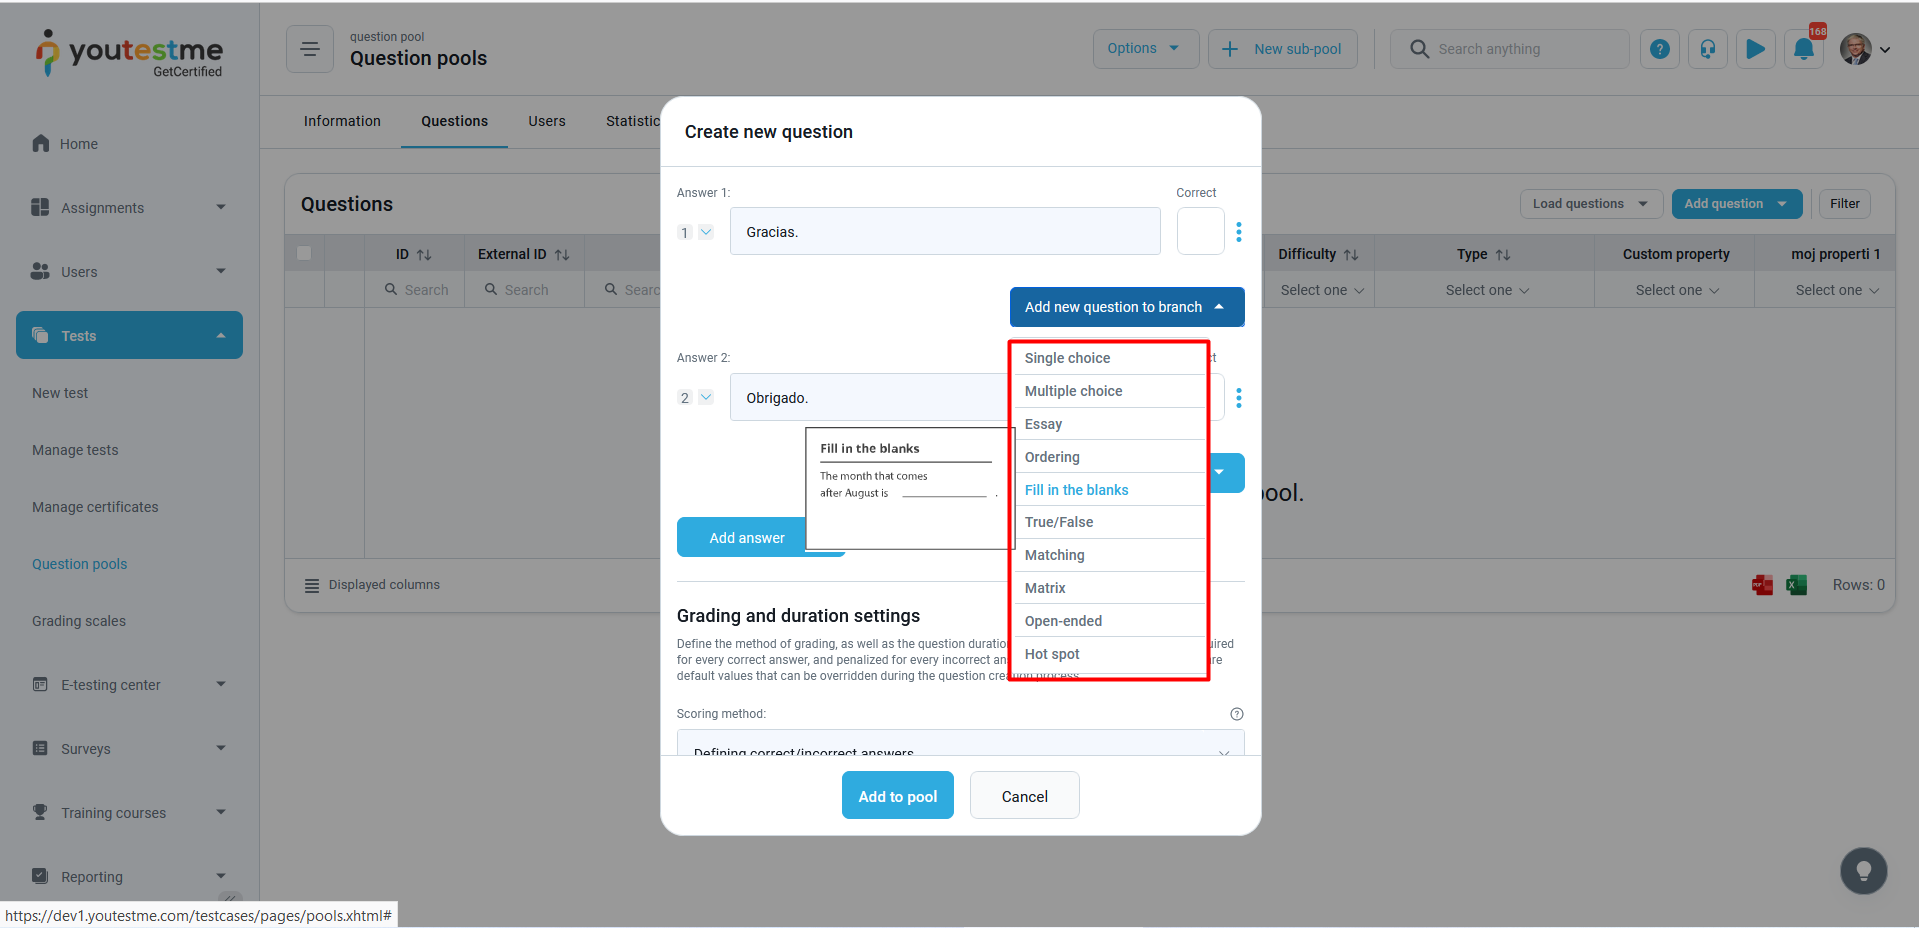Click the Filter button
The height and width of the screenshot is (928, 1919).
1845,204
